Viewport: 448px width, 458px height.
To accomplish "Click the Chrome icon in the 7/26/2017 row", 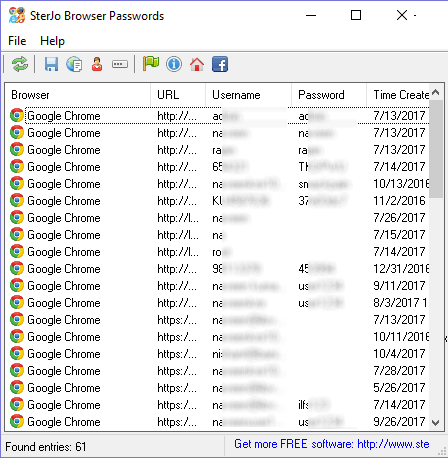I will [x=17, y=217].
